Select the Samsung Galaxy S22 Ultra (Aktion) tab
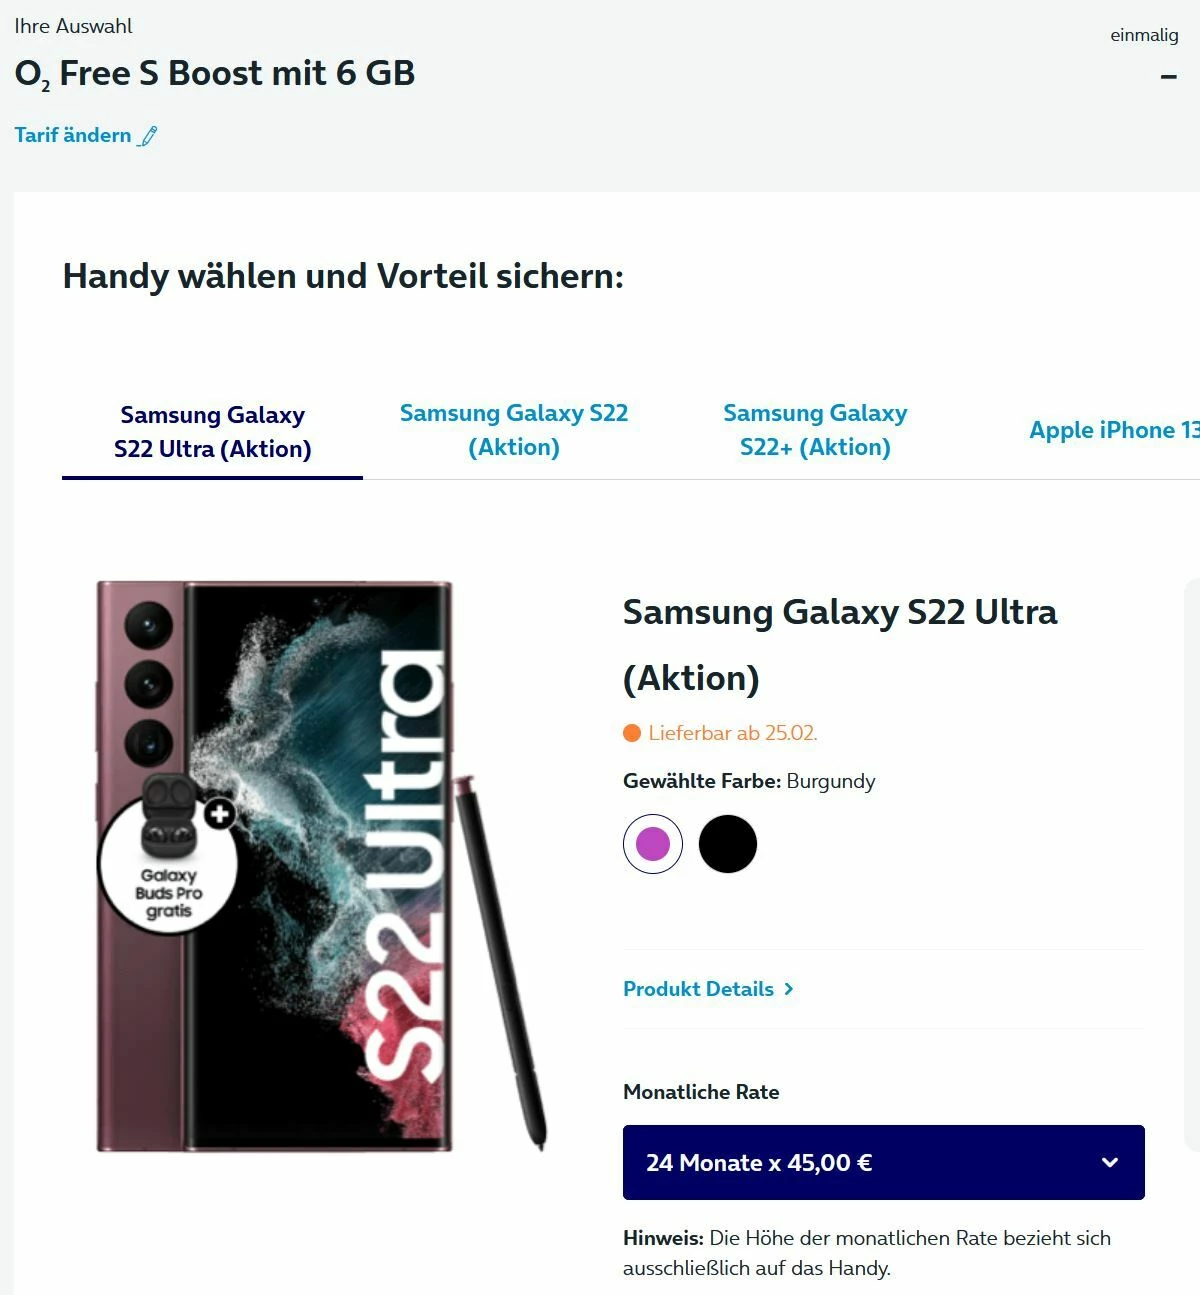The image size is (1200, 1295). pyautogui.click(x=212, y=432)
